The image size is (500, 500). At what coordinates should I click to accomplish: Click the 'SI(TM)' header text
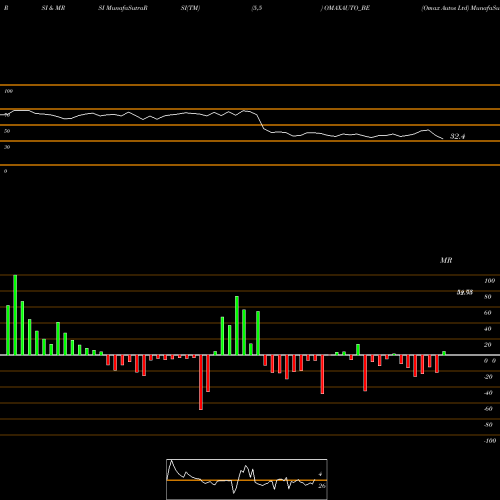pos(190,8)
